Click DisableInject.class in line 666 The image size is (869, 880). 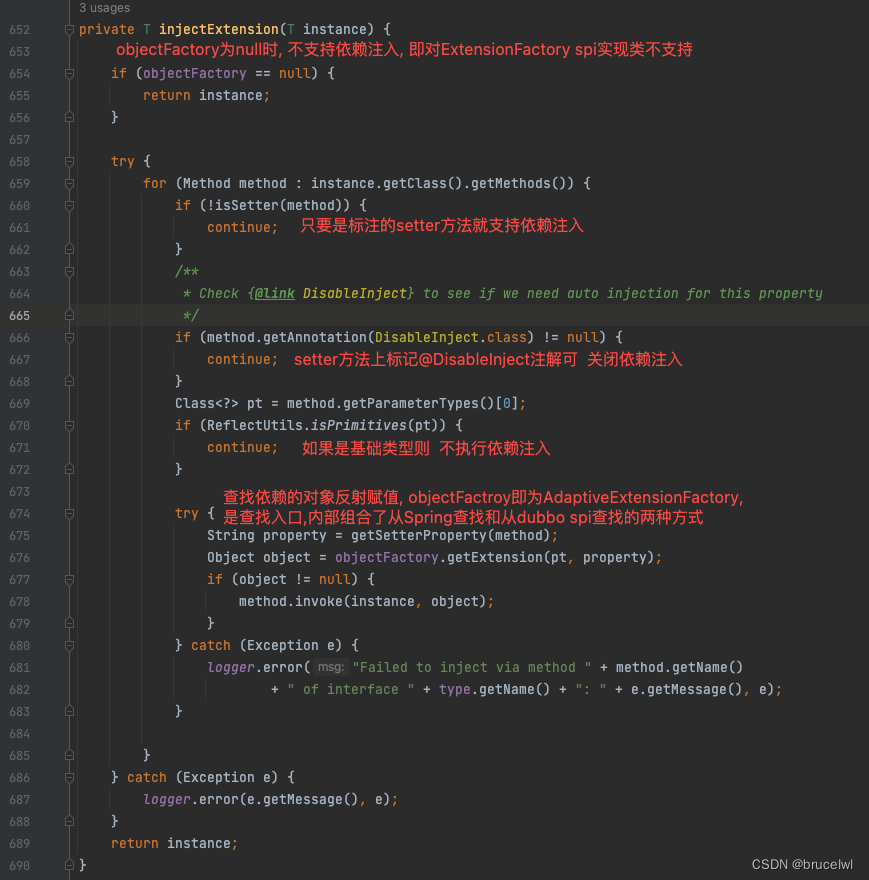point(451,337)
